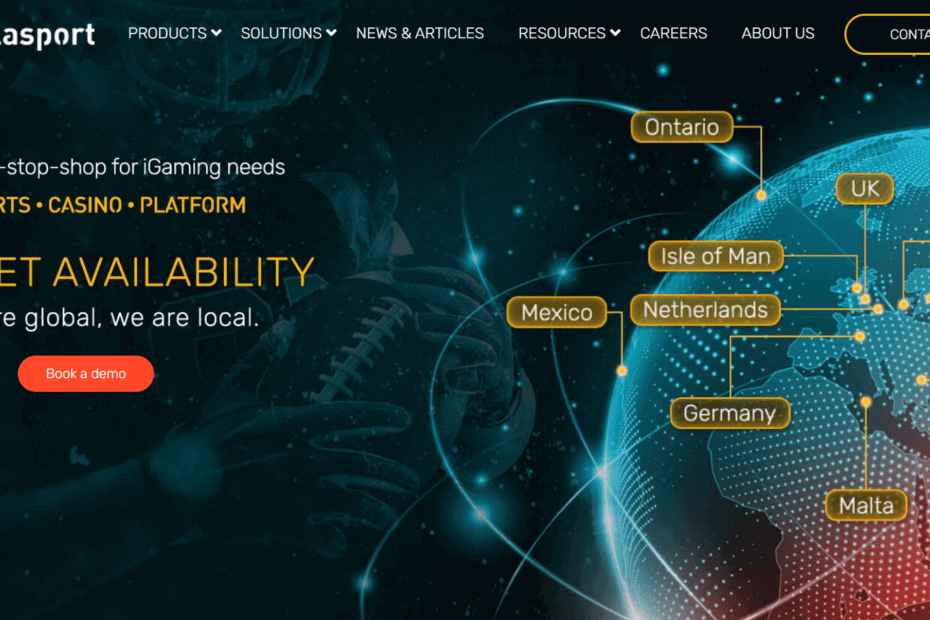Click the Book a demo button
The image size is (930, 620).
pos(86,374)
